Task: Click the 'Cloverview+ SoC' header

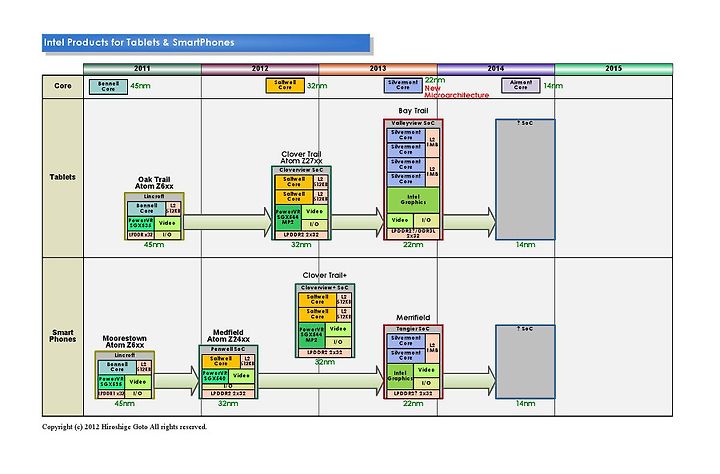Action: (x=325, y=288)
